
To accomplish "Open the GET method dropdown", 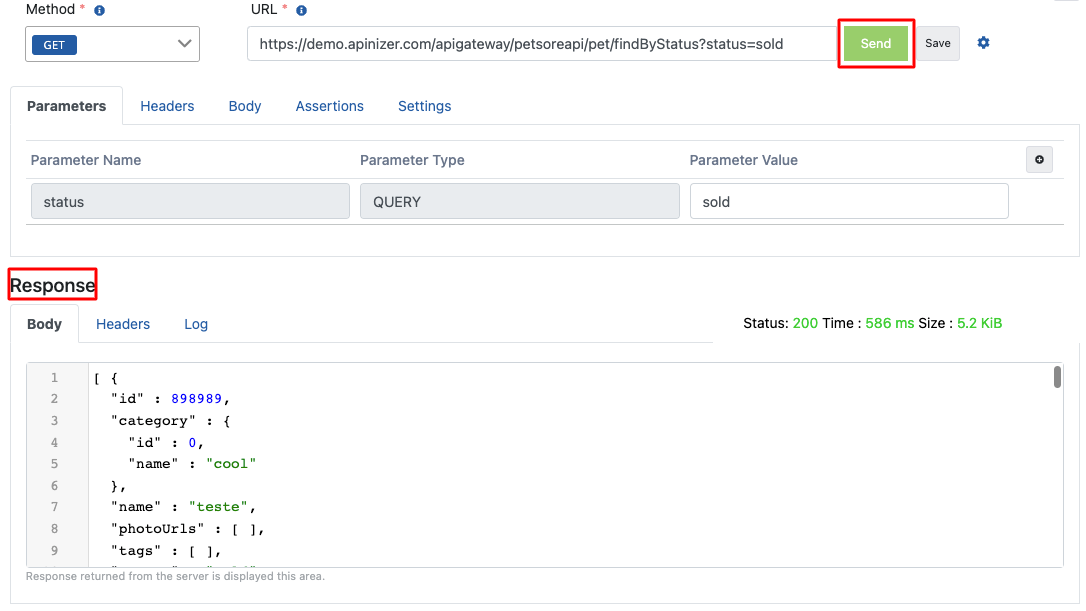I will (x=113, y=44).
